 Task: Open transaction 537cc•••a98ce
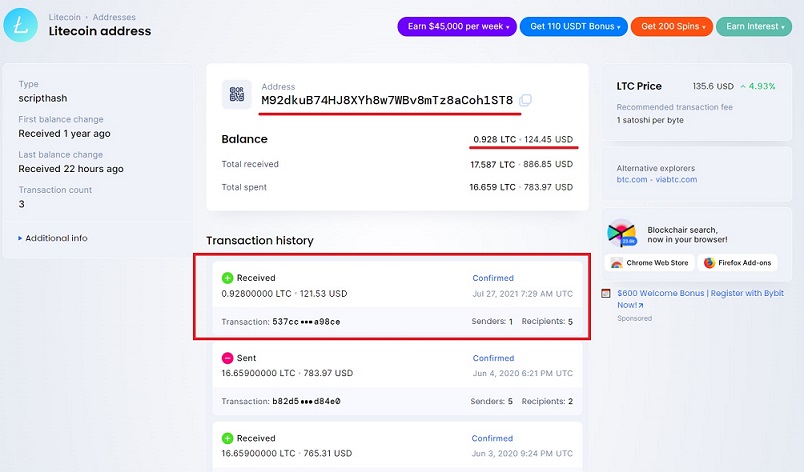pos(306,322)
